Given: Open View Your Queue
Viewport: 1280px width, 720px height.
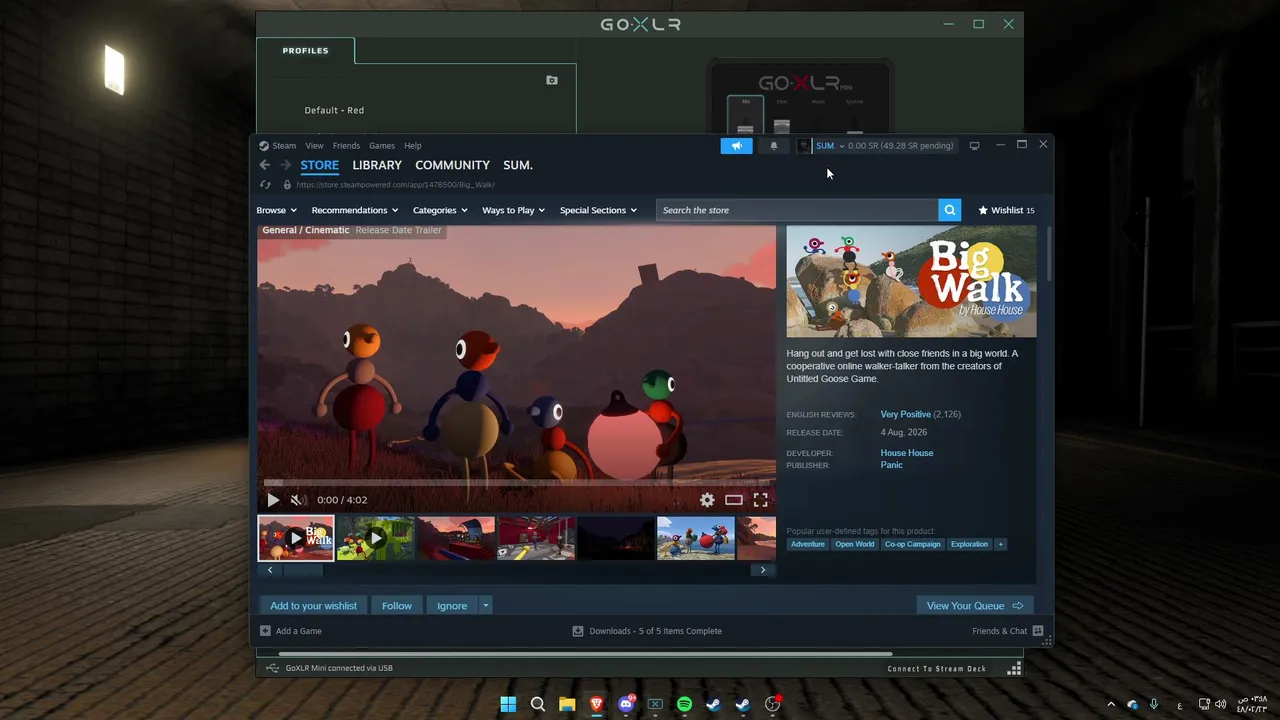Looking at the screenshot, I should (975, 606).
